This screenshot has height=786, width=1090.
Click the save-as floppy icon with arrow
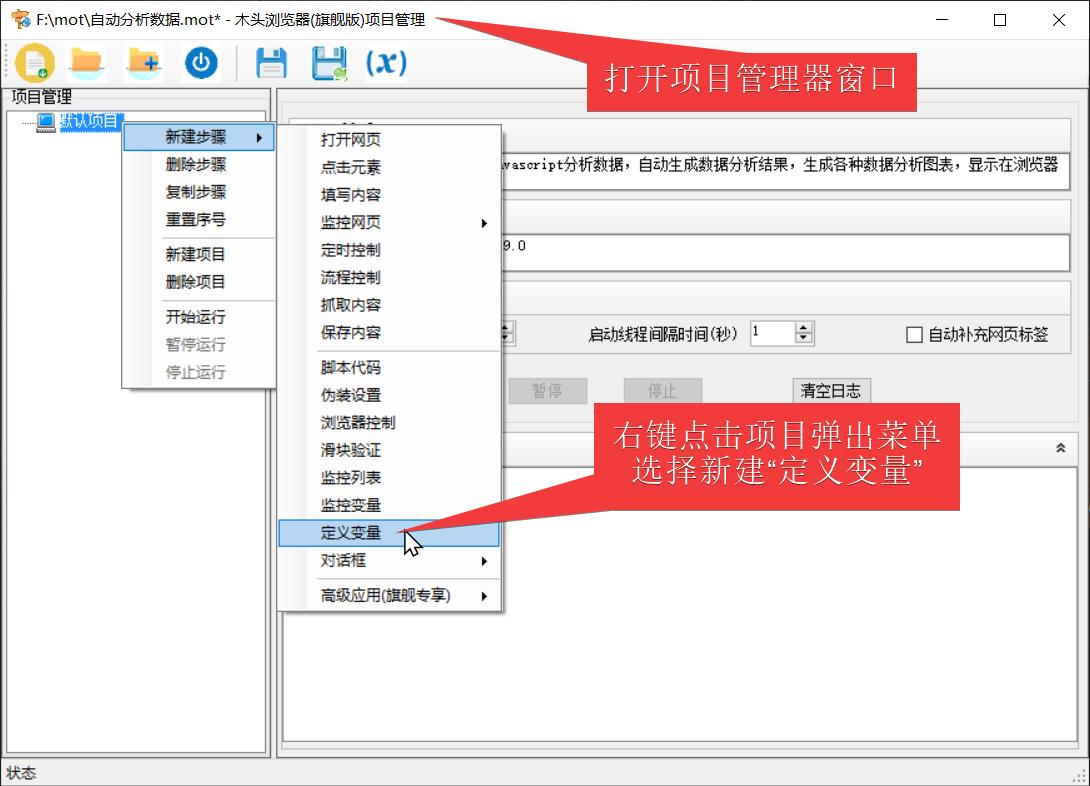point(329,63)
